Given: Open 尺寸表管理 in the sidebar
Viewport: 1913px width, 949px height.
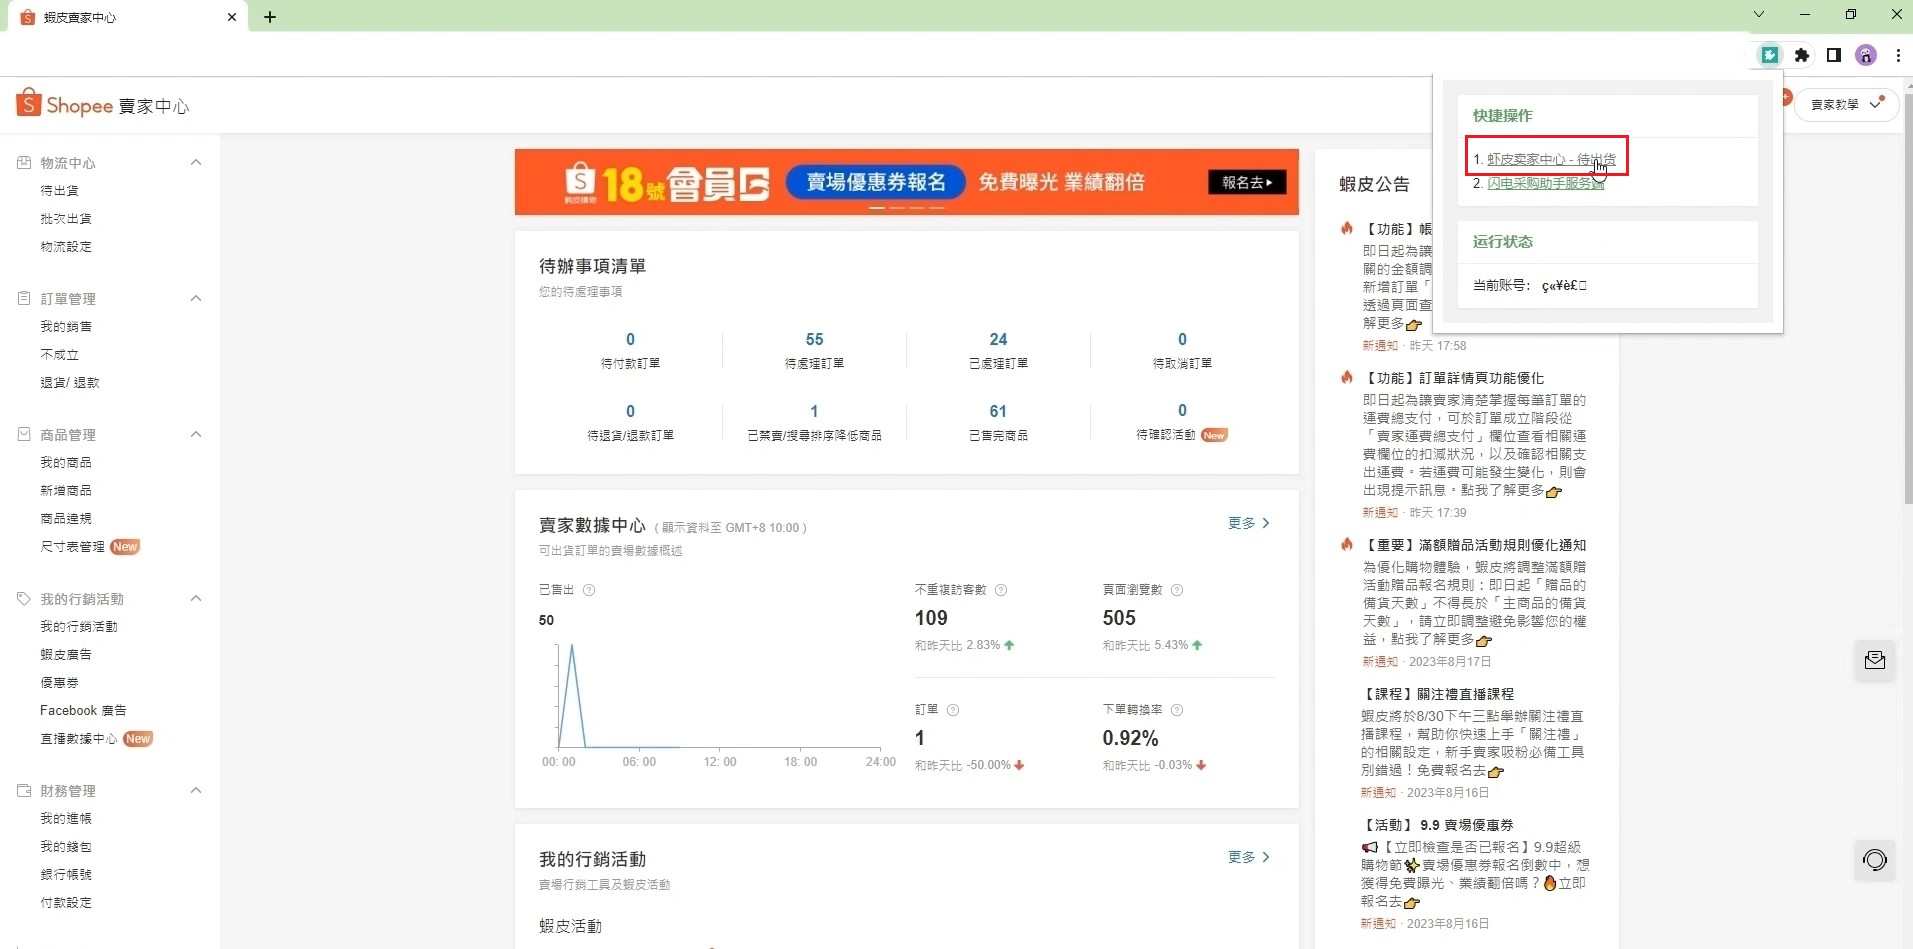Looking at the screenshot, I should pyautogui.click(x=72, y=546).
